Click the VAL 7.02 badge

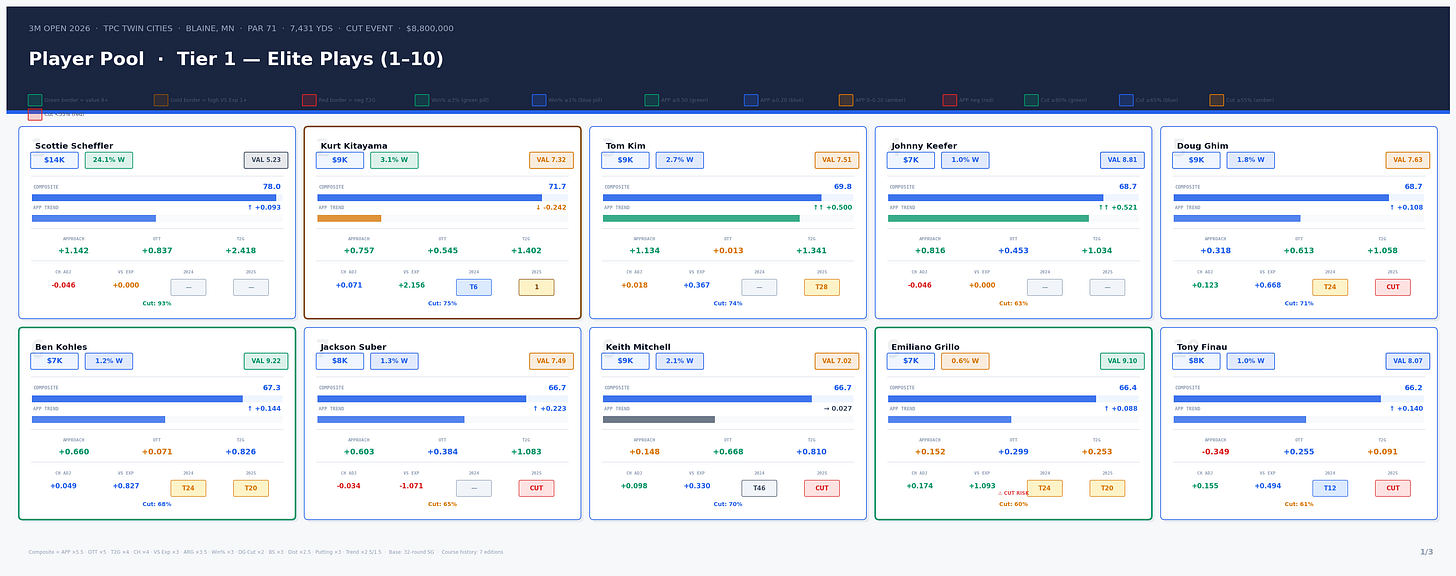(x=837, y=361)
